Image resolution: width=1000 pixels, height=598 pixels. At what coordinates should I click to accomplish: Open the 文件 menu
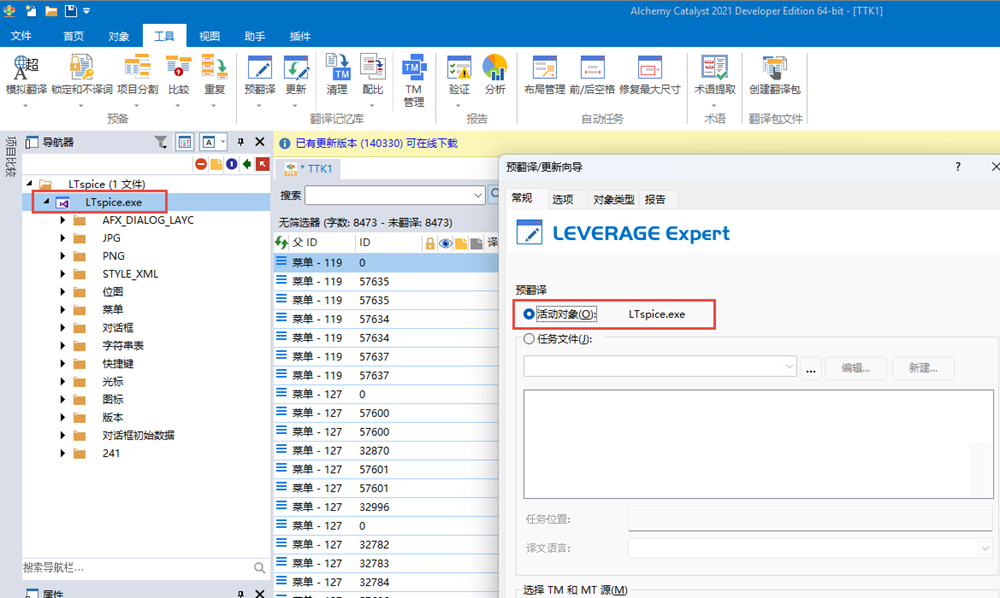pos(21,36)
